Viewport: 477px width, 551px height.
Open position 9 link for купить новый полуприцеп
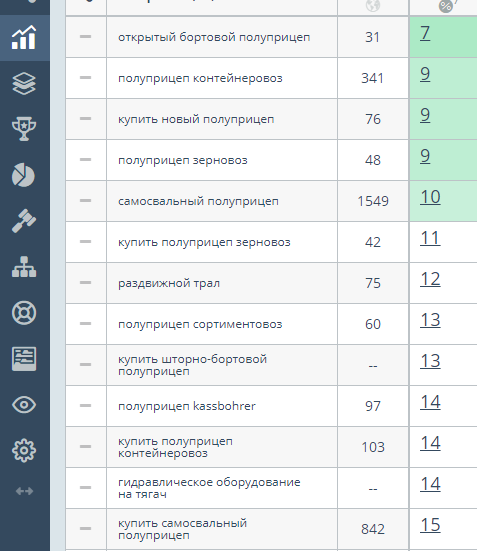tap(425, 115)
